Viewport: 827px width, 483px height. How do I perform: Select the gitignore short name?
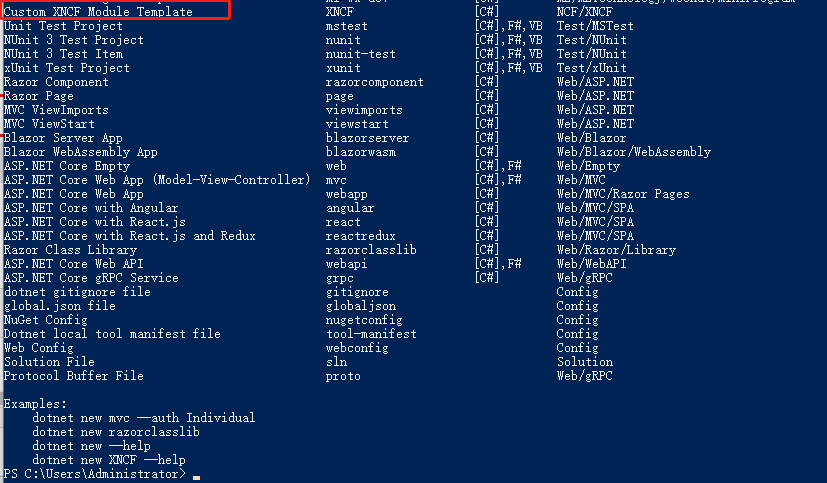point(357,292)
